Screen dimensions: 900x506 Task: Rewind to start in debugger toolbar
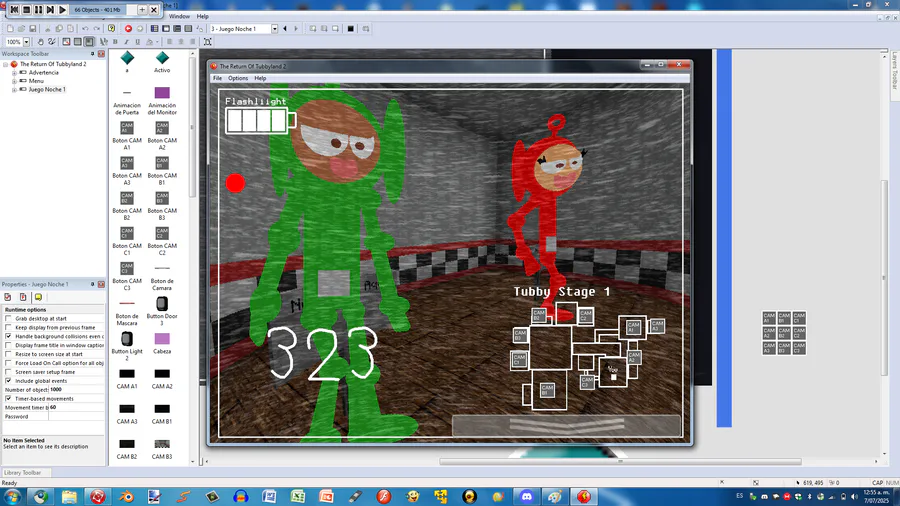[14, 10]
